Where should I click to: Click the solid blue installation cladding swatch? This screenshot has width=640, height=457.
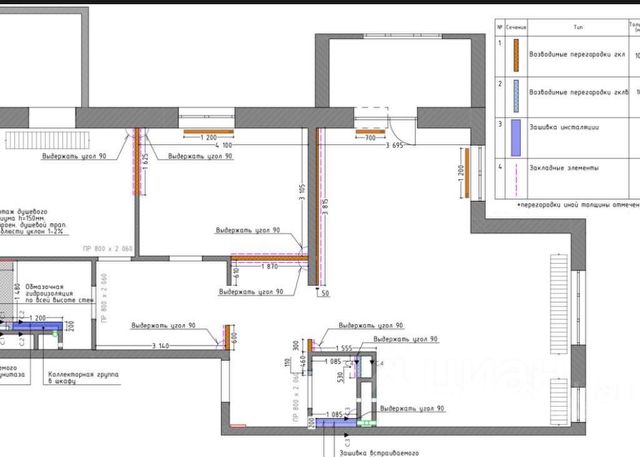(x=516, y=138)
